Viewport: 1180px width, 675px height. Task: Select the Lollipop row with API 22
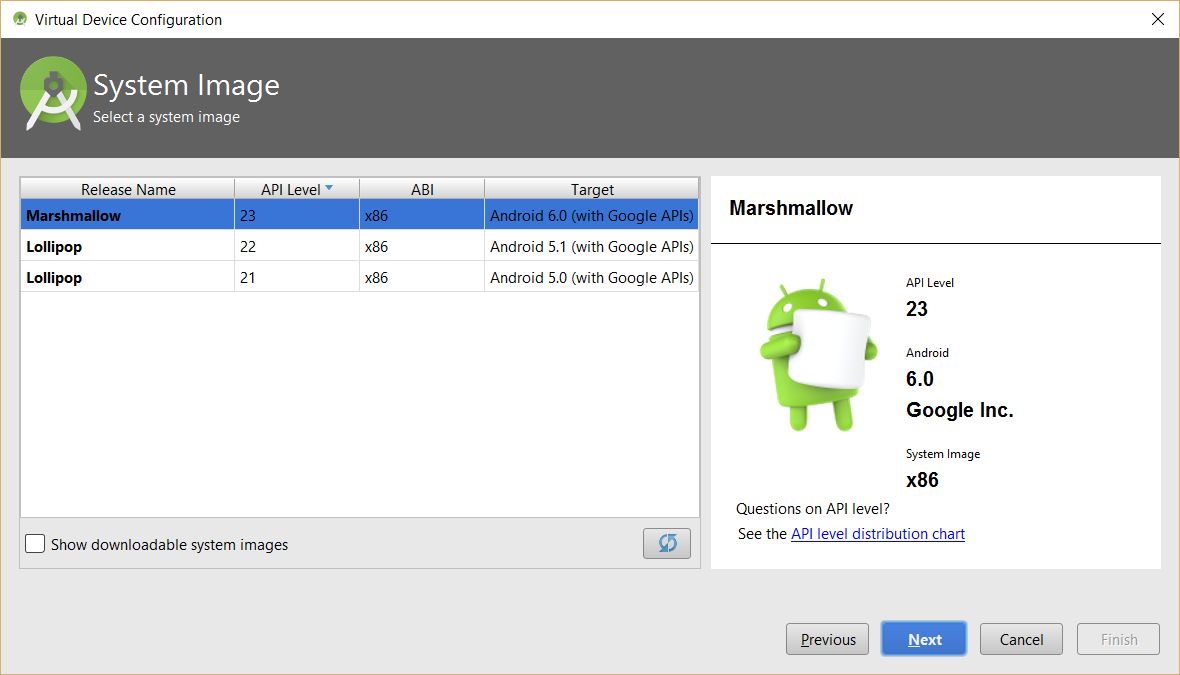tap(360, 246)
